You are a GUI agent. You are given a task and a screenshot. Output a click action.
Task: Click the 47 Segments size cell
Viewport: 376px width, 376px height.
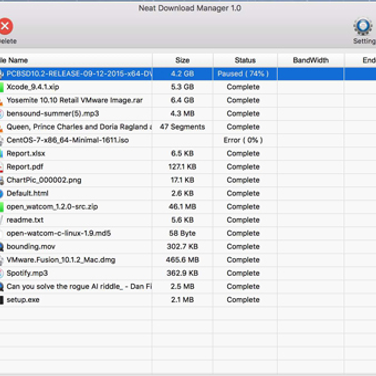[x=182, y=127]
